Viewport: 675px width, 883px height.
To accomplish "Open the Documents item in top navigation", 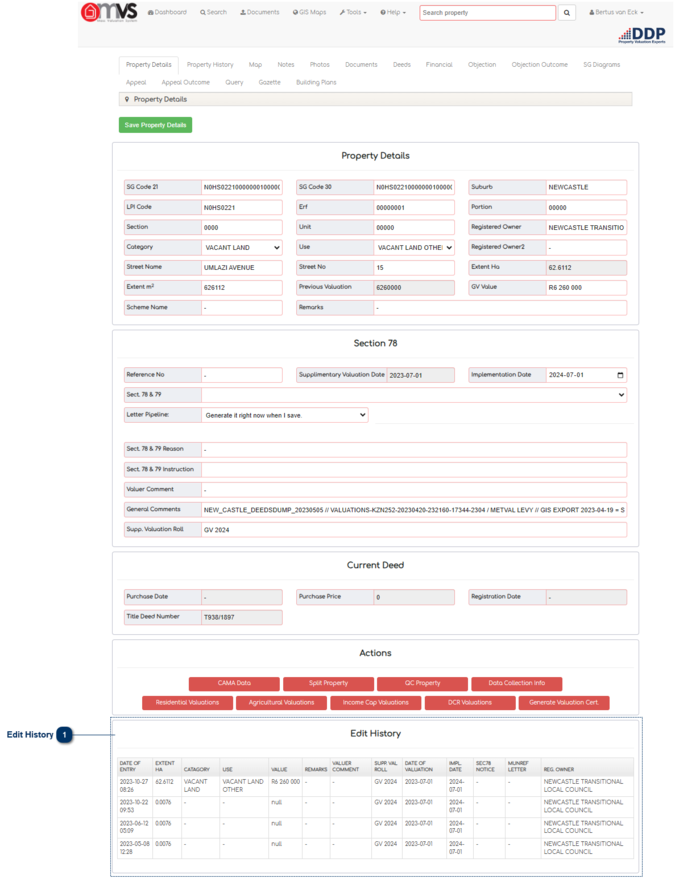I will coord(260,12).
